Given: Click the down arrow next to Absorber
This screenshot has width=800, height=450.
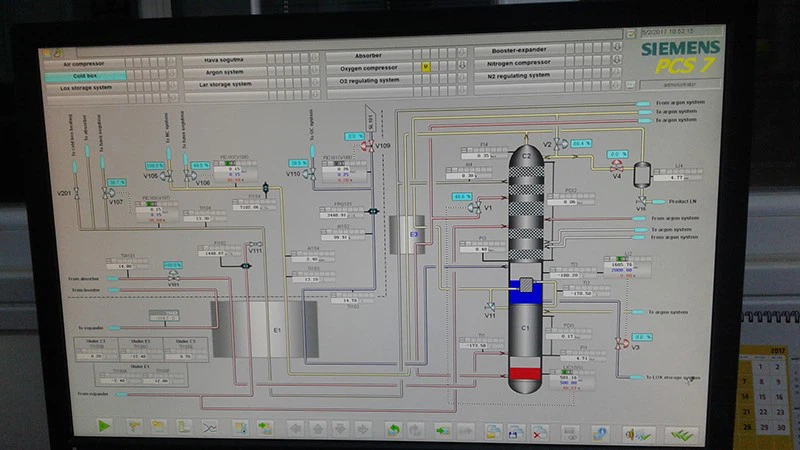Looking at the screenshot, I should 462,52.
